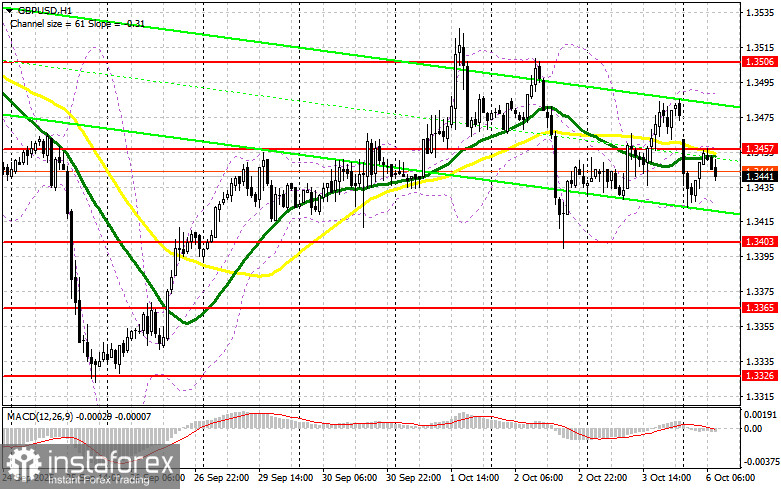Click the 2 Oct 06:00 time label
The height and width of the screenshot is (489, 781).
click(x=538, y=478)
